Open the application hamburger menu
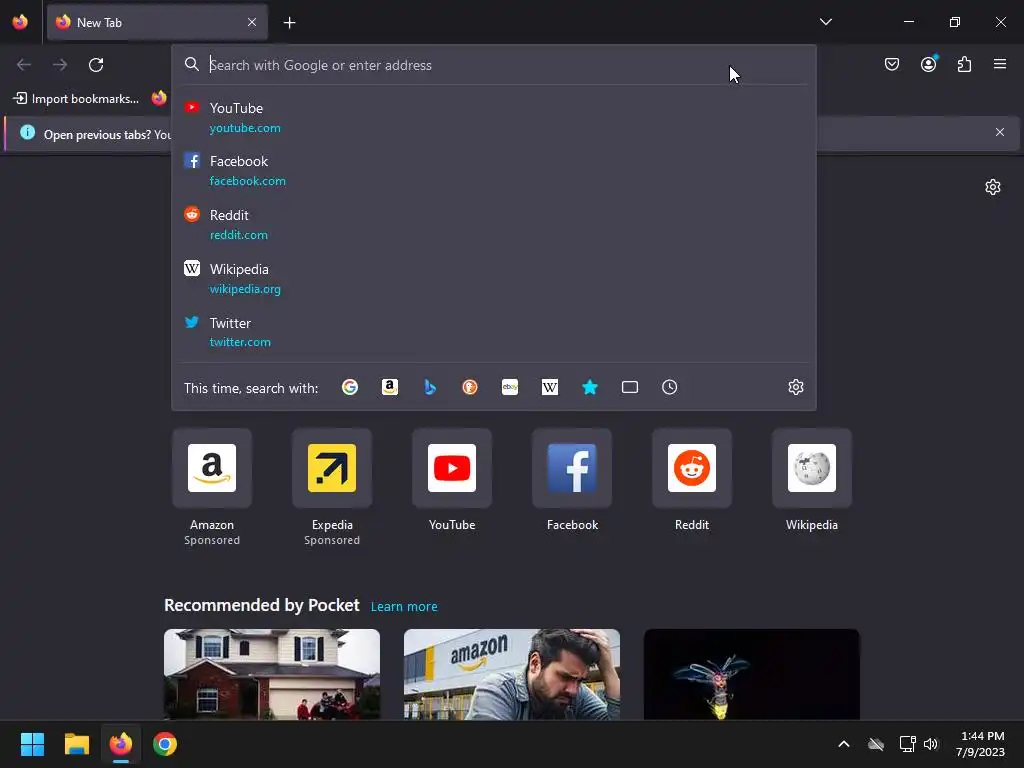This screenshot has width=1024, height=768. coord(1000,64)
